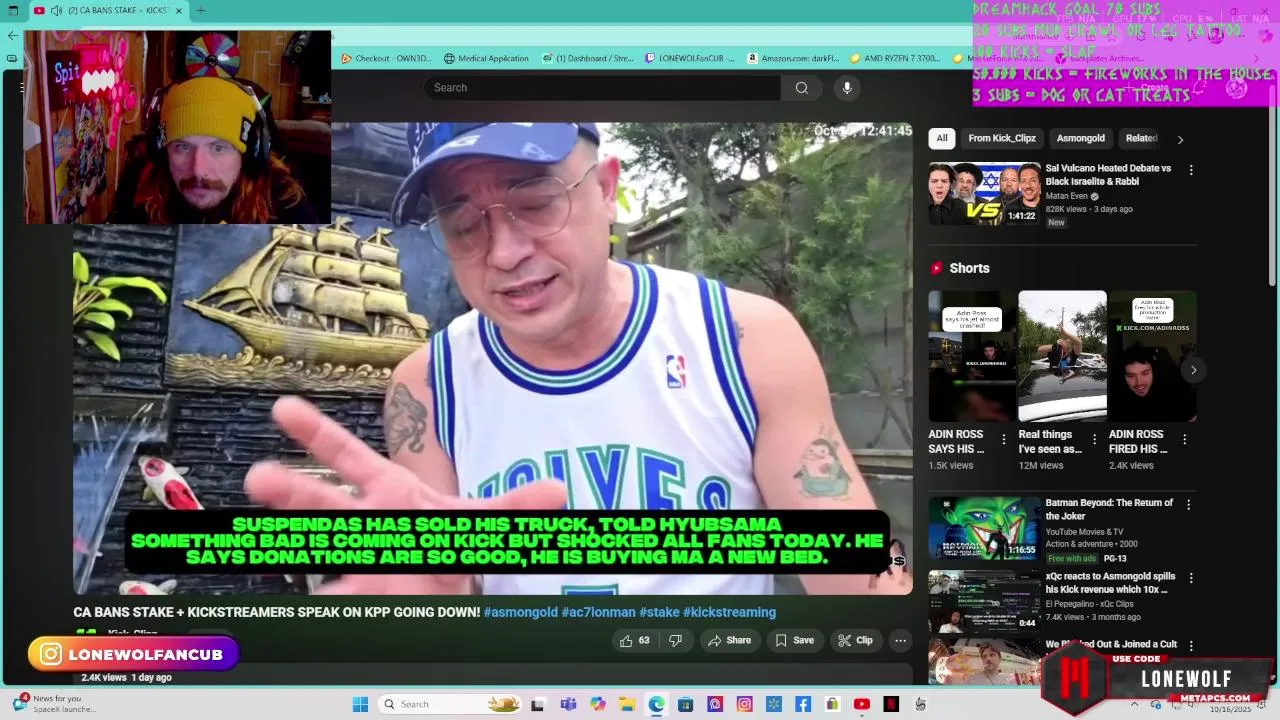Open options for xQc reacts to Asmongold video
The image size is (1280, 720).
(1190, 578)
